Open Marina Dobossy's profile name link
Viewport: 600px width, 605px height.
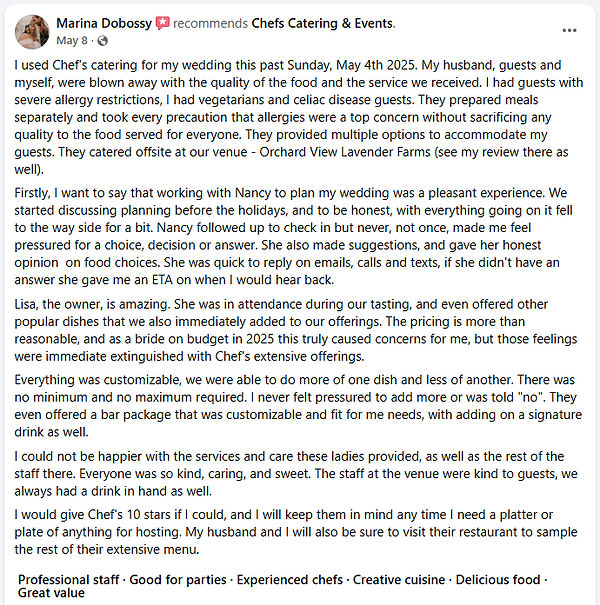click(103, 23)
